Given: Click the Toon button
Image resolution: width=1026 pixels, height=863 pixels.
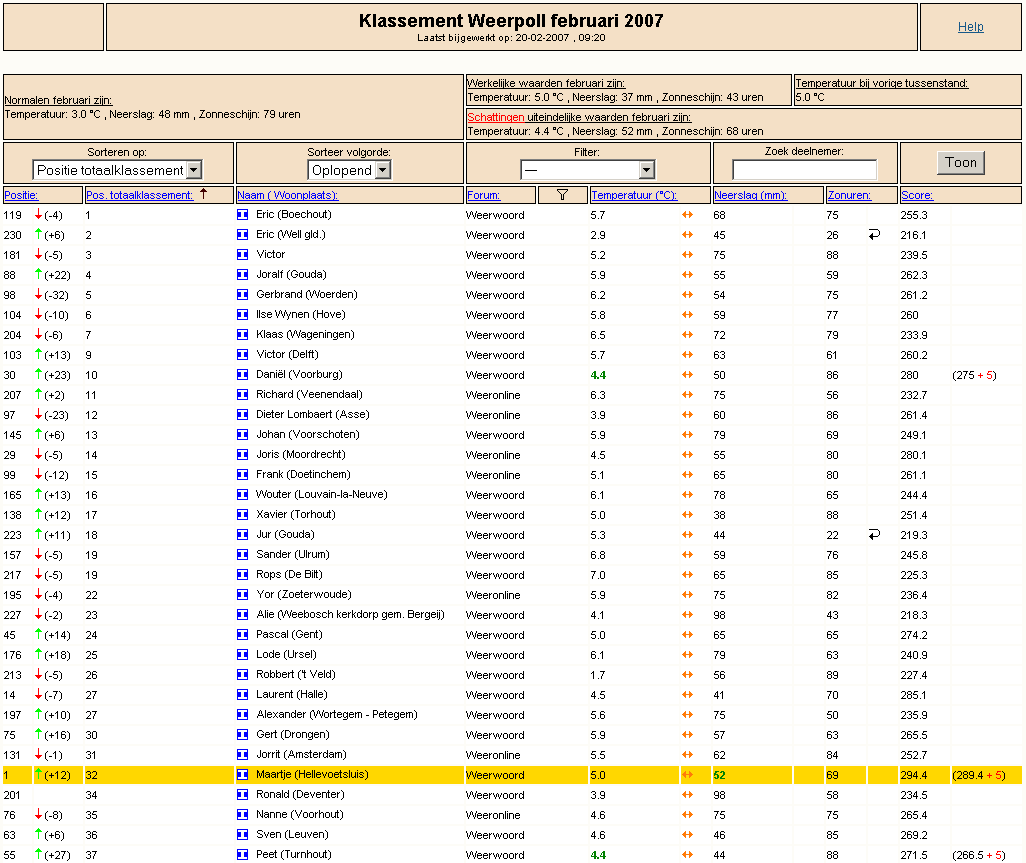Looking at the screenshot, I should 961,163.
